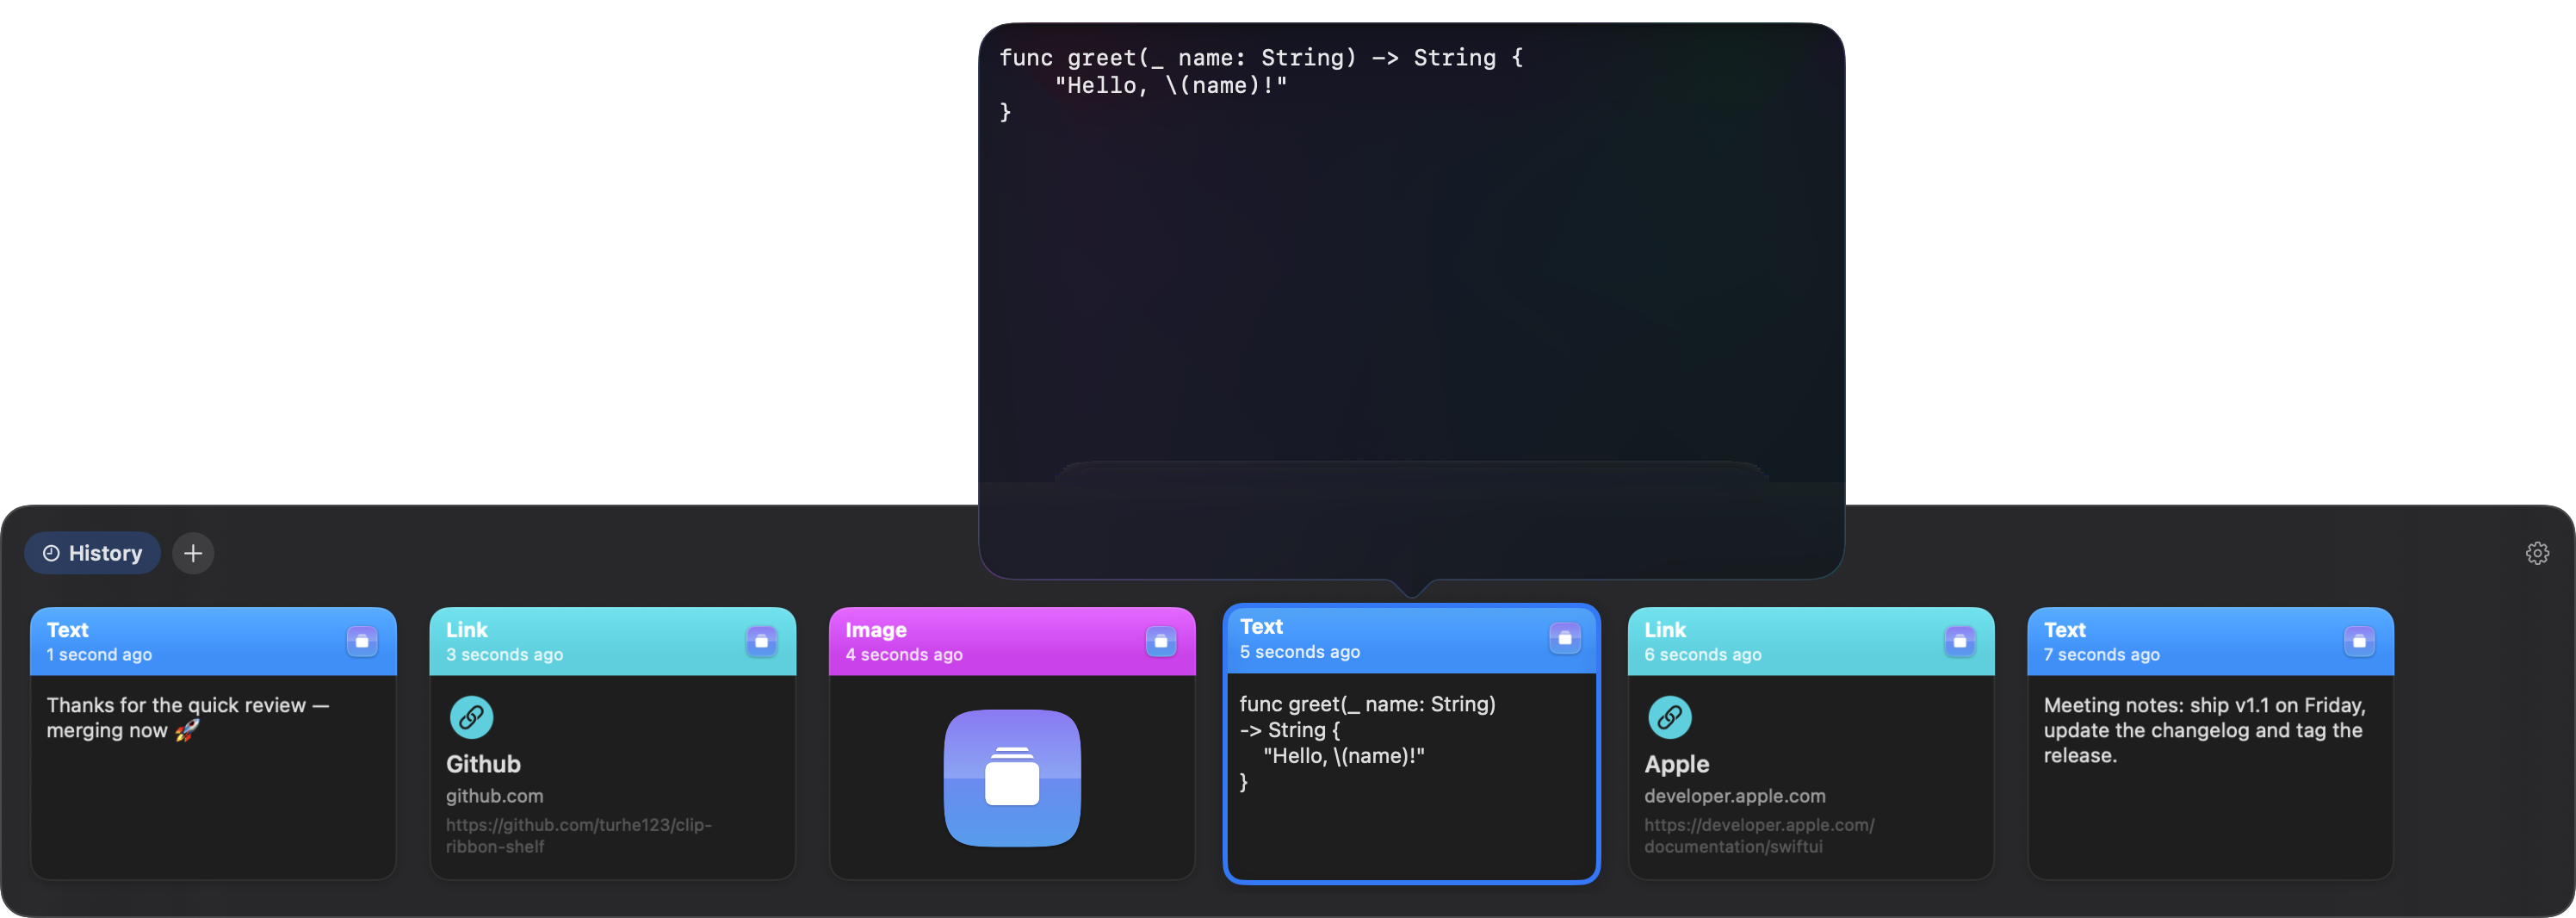This screenshot has width=2576, height=918.
Task: Click the Image card header labeled '4 seconds ago'
Action: tap(1012, 641)
